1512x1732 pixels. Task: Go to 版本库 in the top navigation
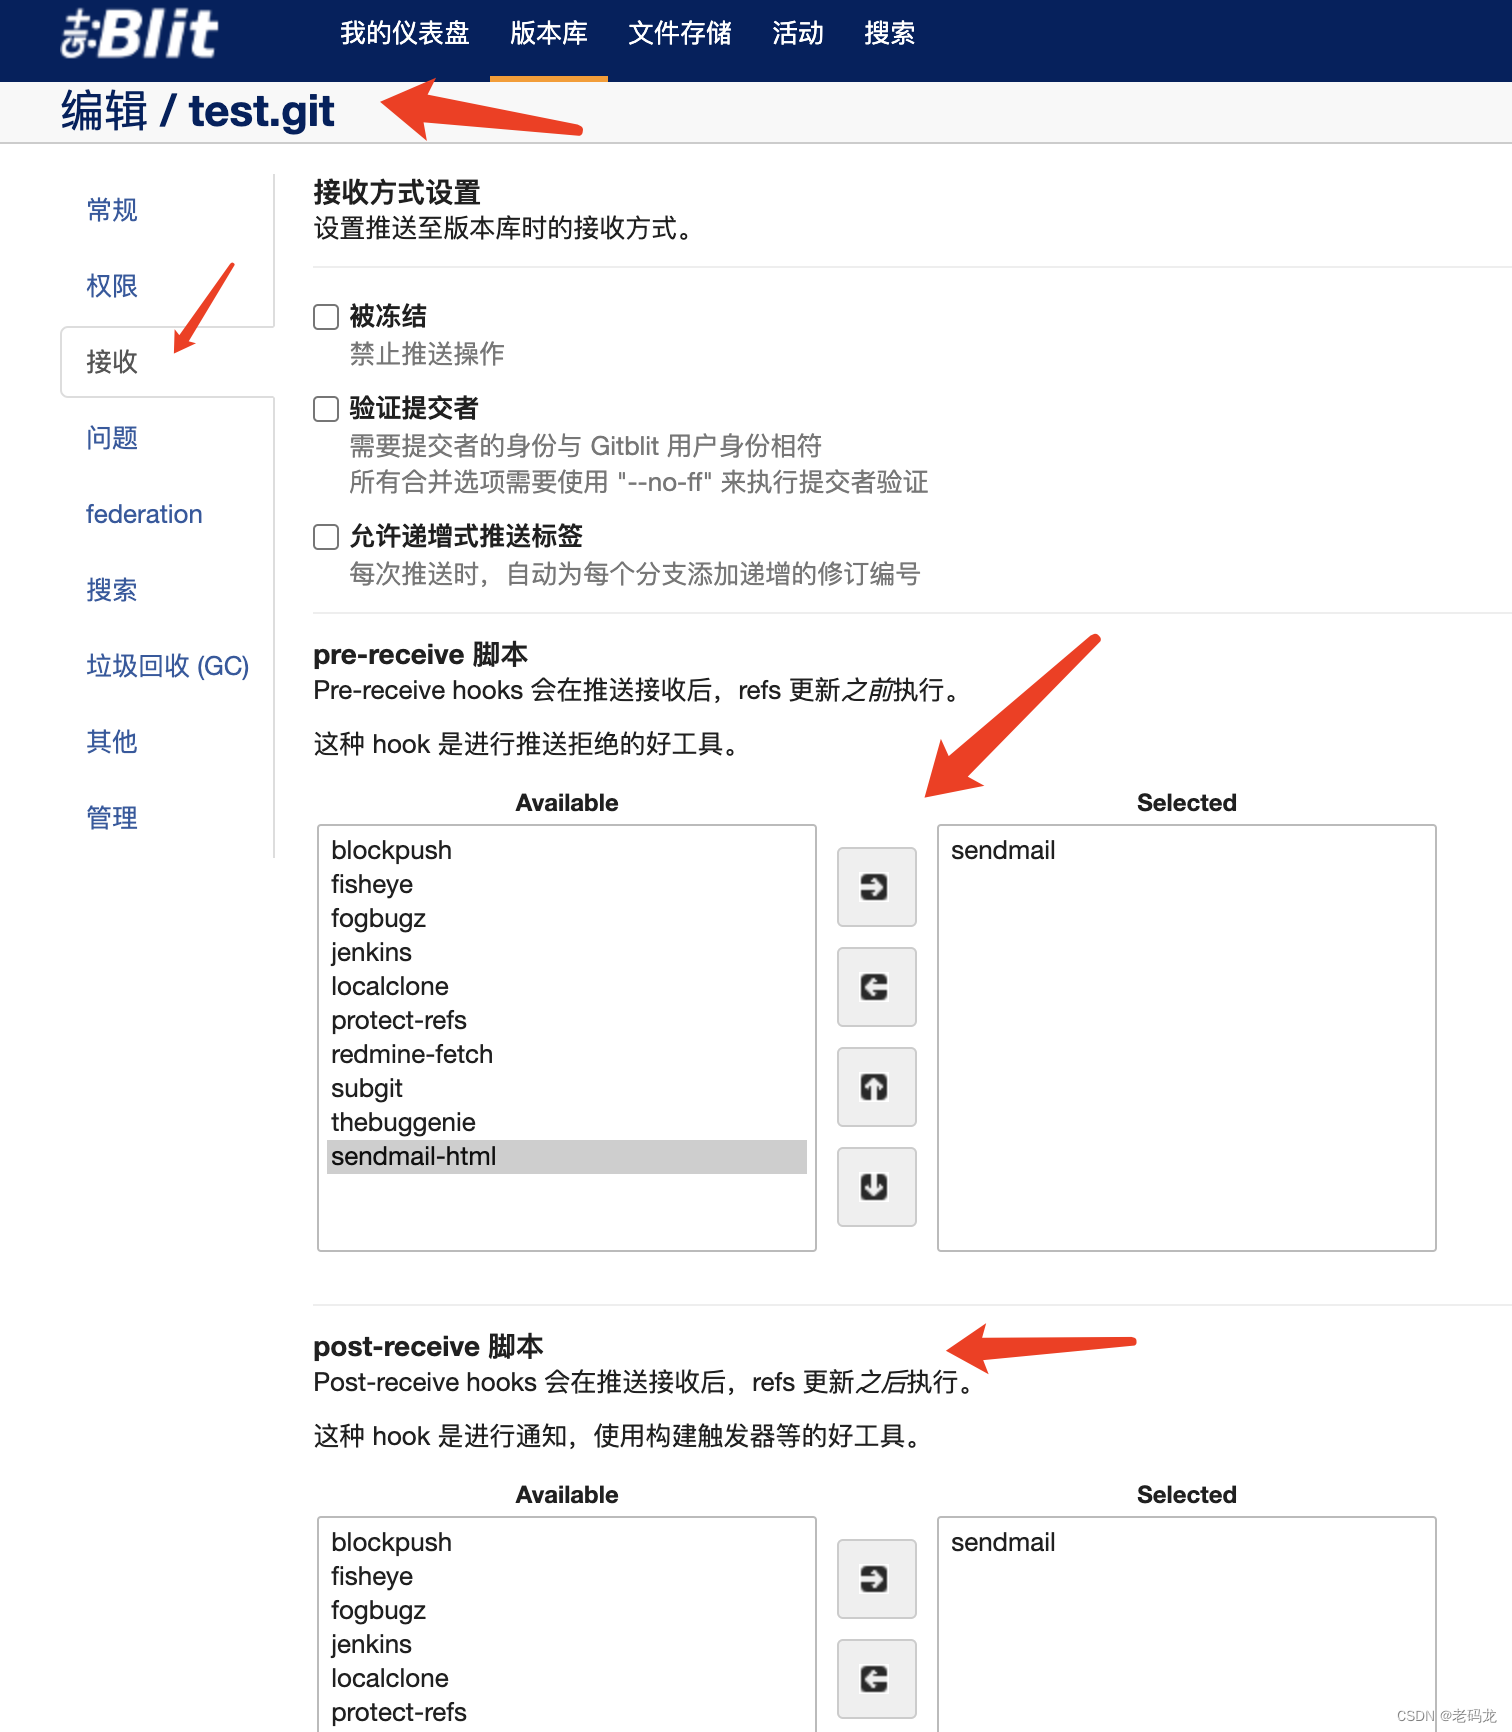[x=549, y=34]
